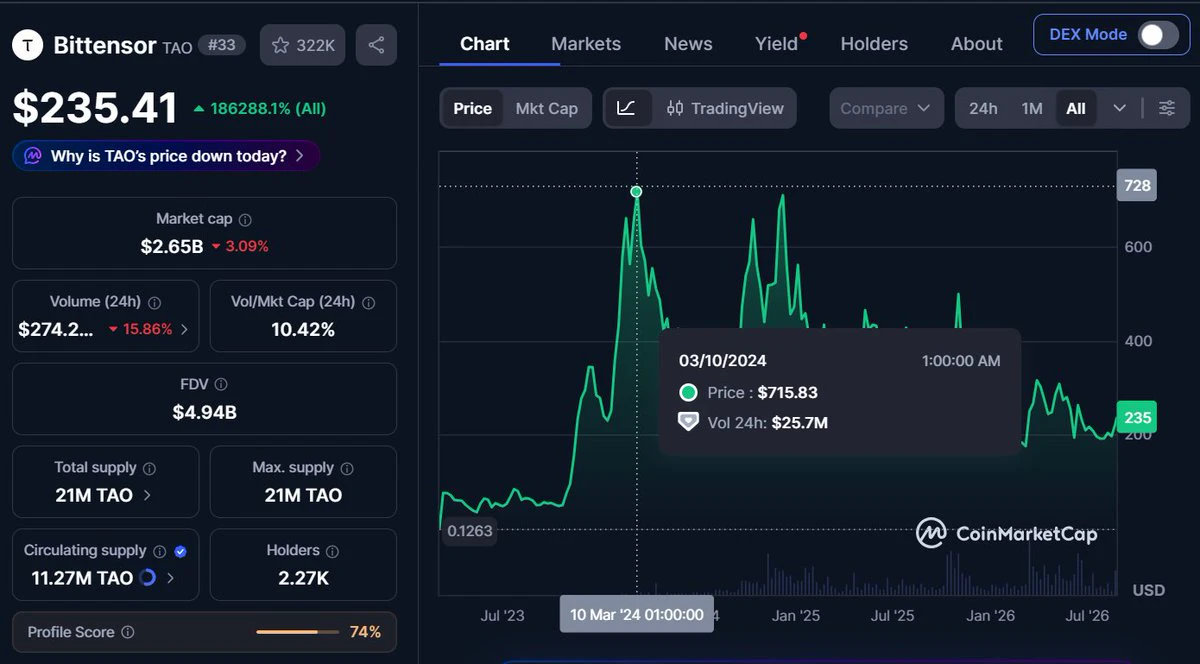This screenshot has width=1200, height=664.
Task: Click the Circulating supply info icon
Action: 158,551
